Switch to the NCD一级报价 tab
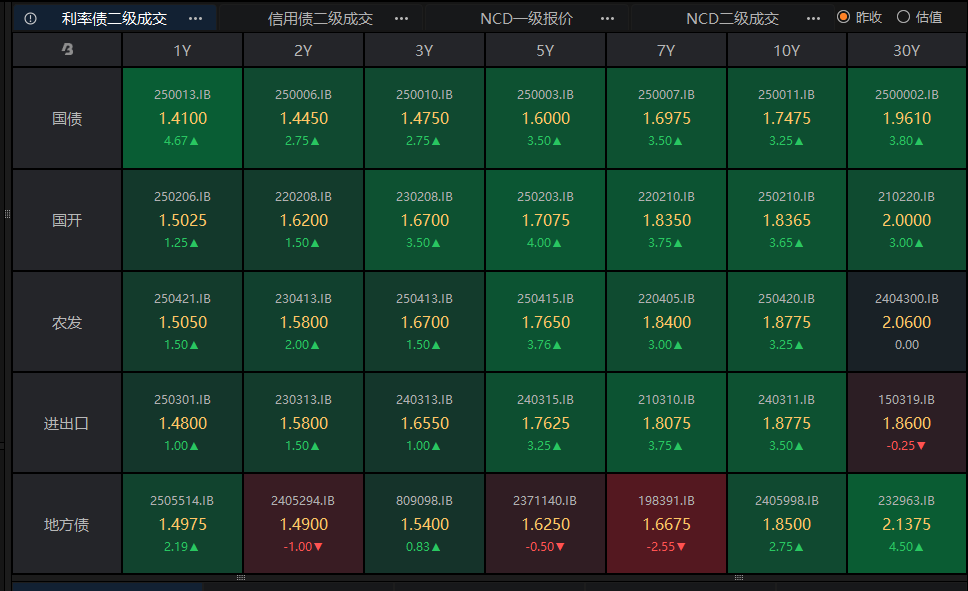Image resolution: width=968 pixels, height=591 pixels. 526,18
